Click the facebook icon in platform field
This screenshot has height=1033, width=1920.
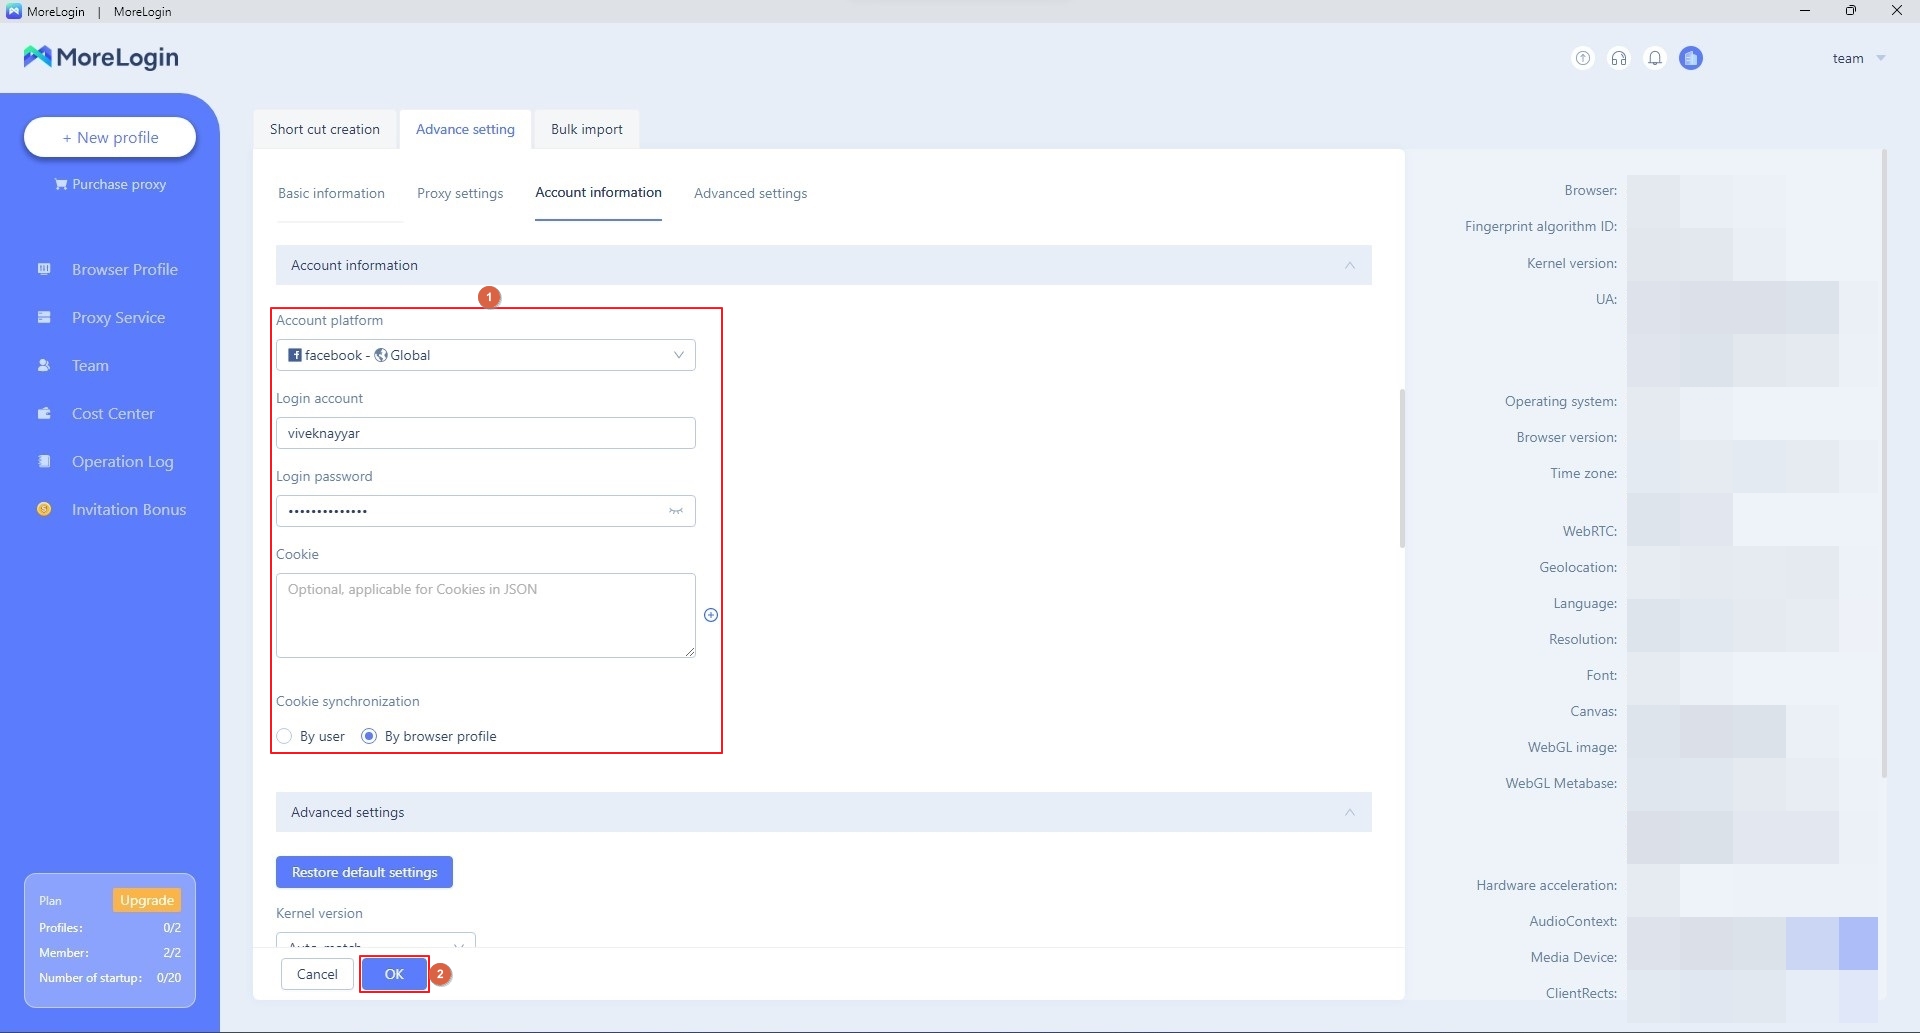coord(295,355)
